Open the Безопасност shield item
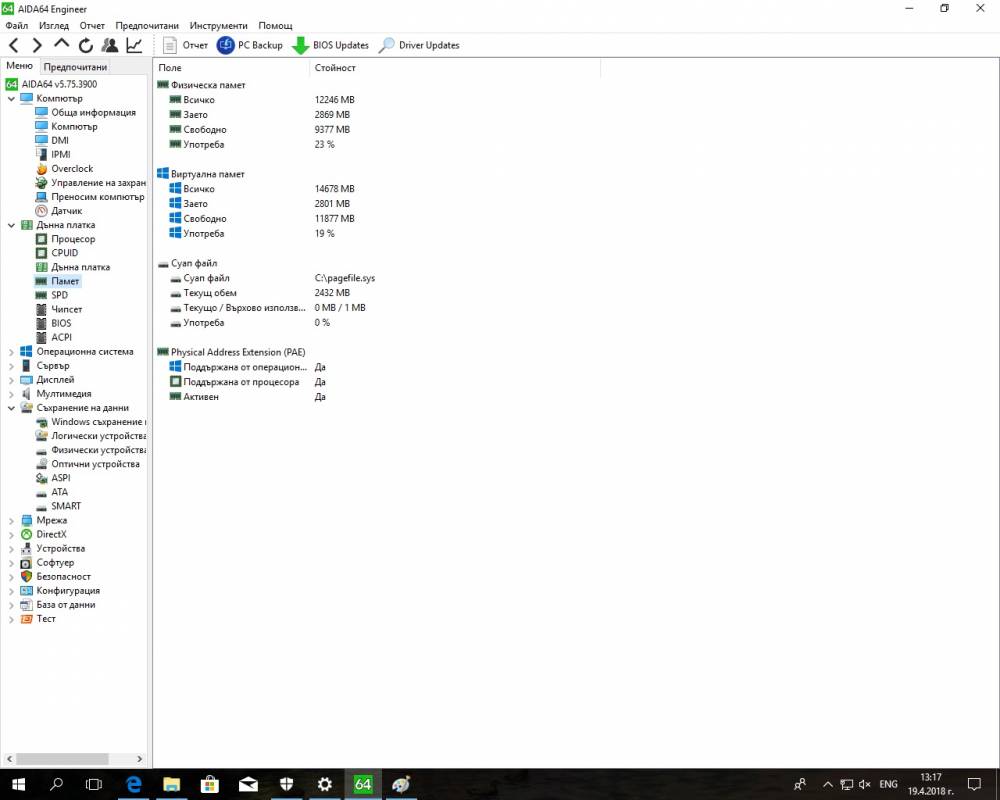This screenshot has width=1000, height=800. [55, 577]
